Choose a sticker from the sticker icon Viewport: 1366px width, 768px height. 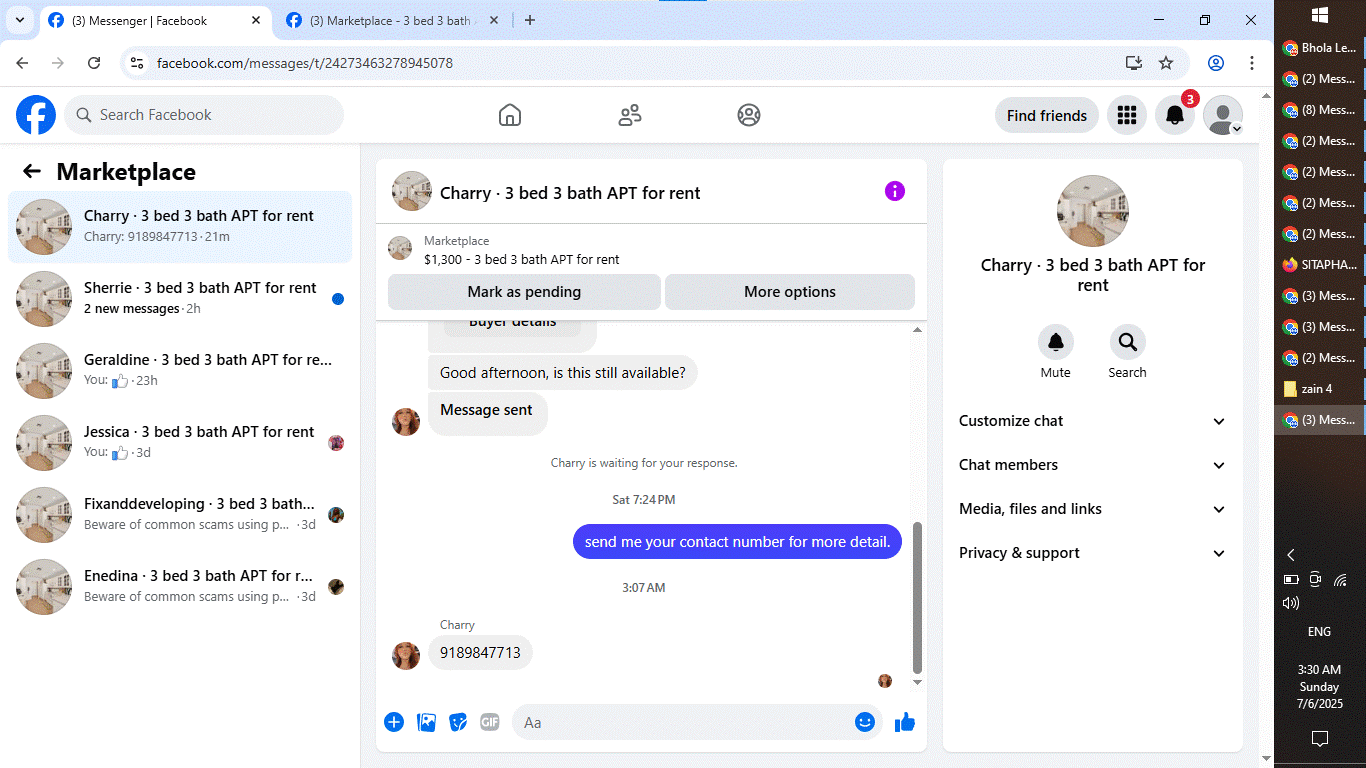click(x=458, y=722)
